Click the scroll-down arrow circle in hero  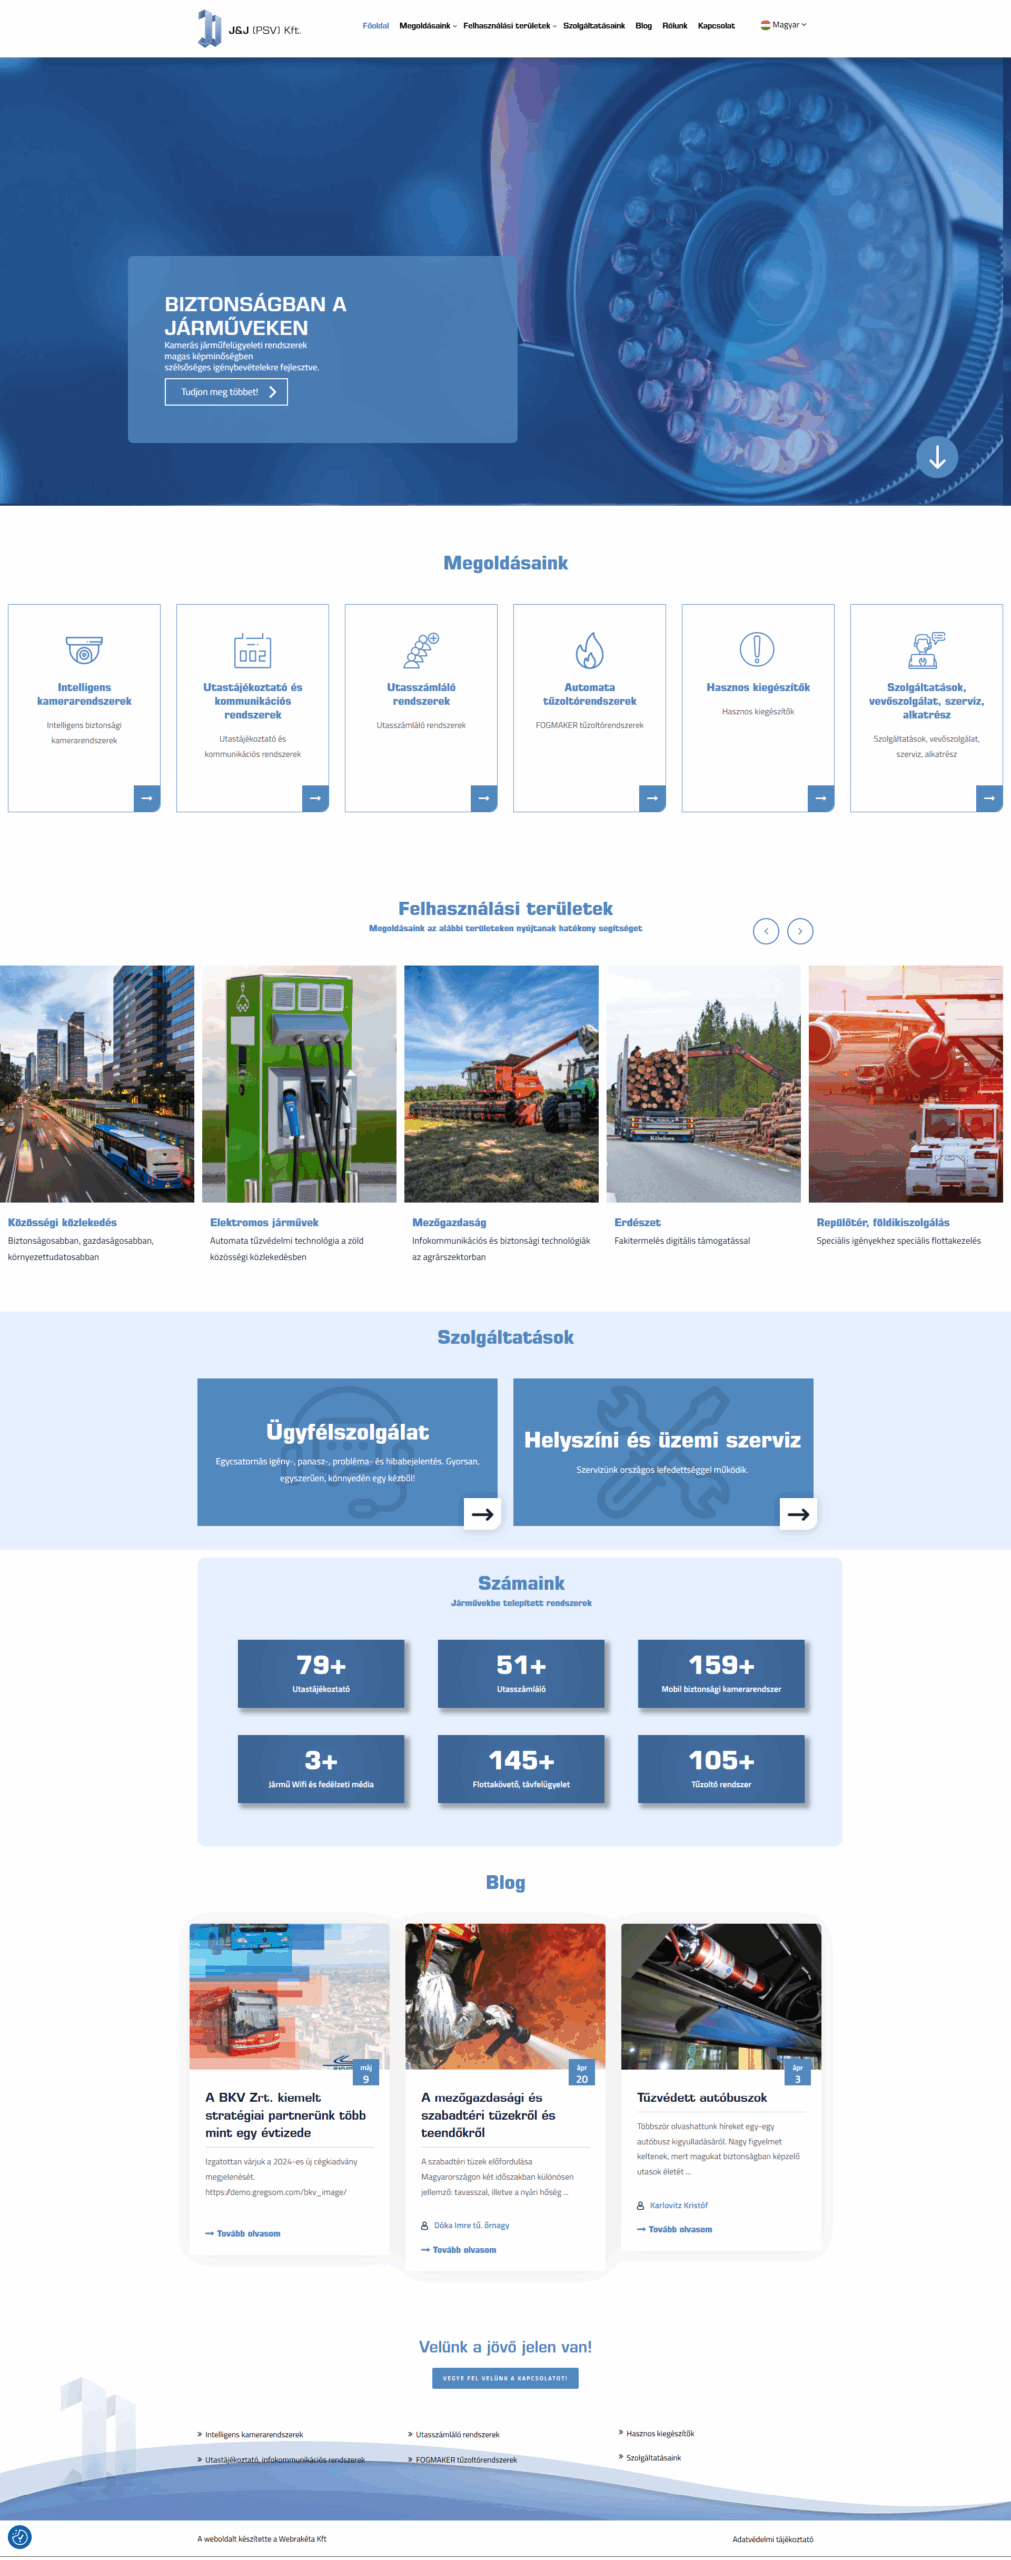[937, 457]
